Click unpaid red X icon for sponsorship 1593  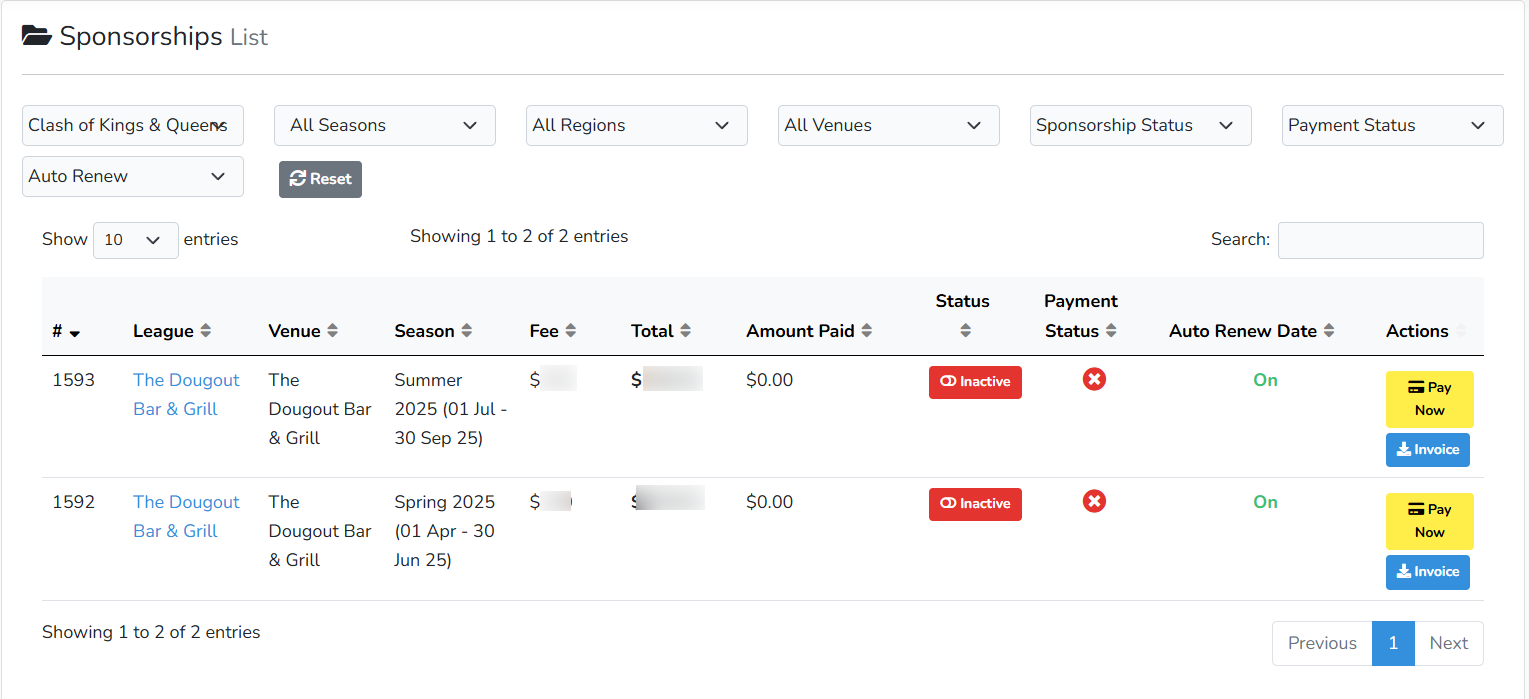tap(1094, 380)
